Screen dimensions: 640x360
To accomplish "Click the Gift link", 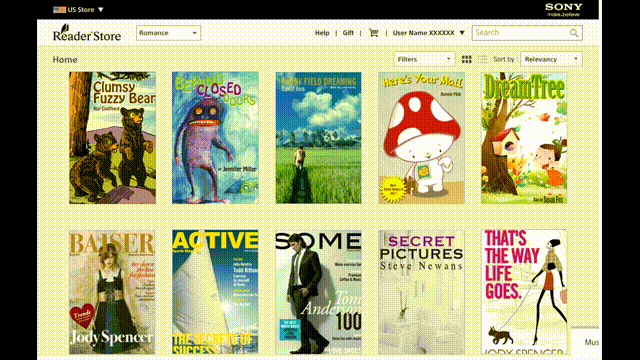I will [x=348, y=33].
